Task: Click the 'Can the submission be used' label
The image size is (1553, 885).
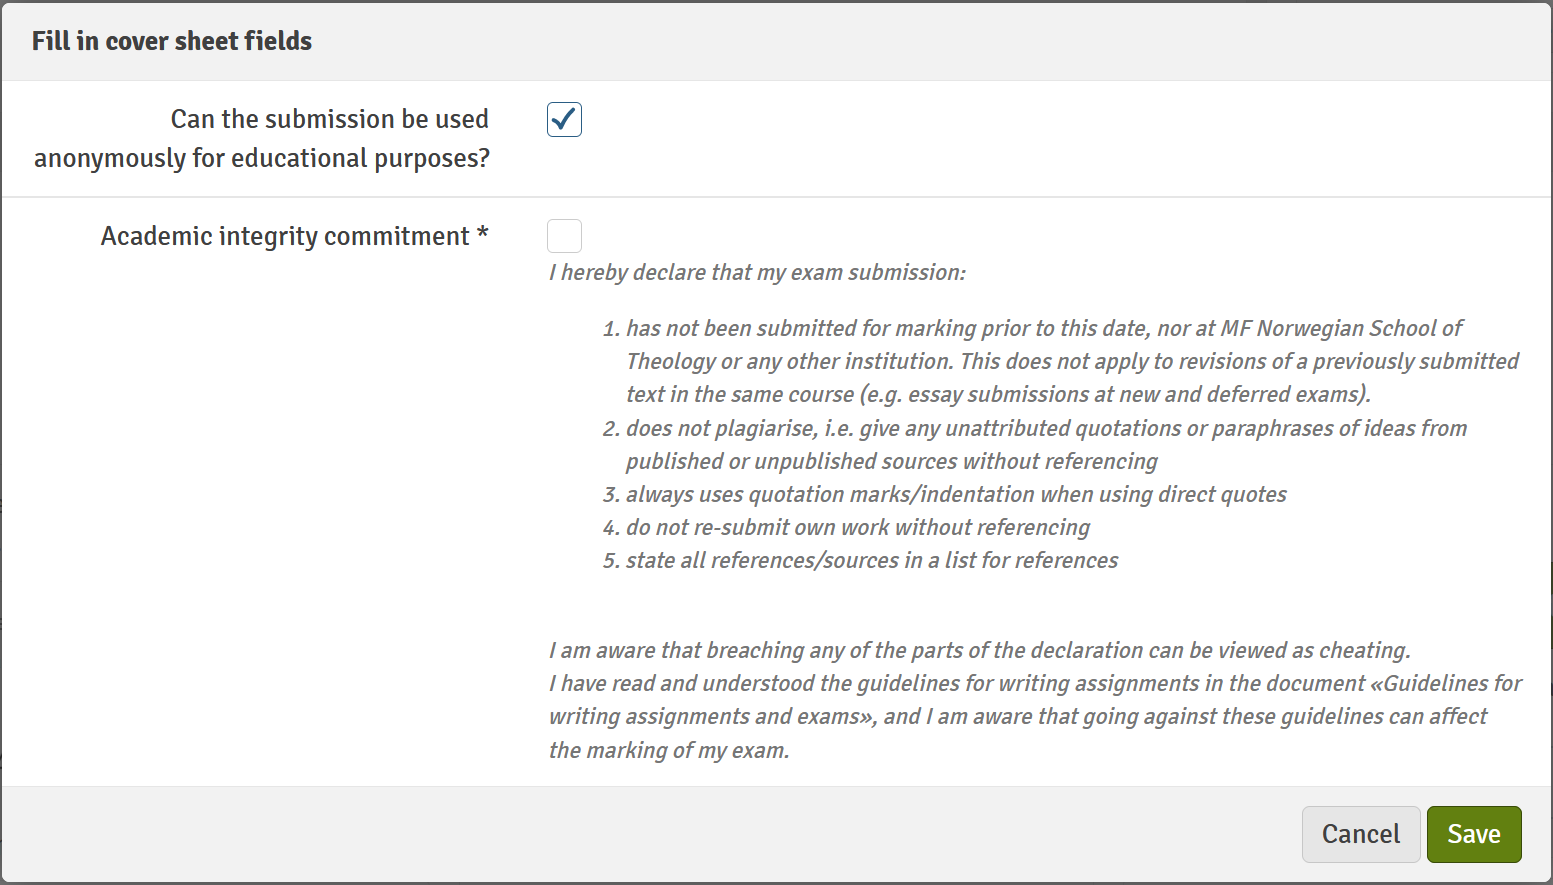Action: (330, 119)
